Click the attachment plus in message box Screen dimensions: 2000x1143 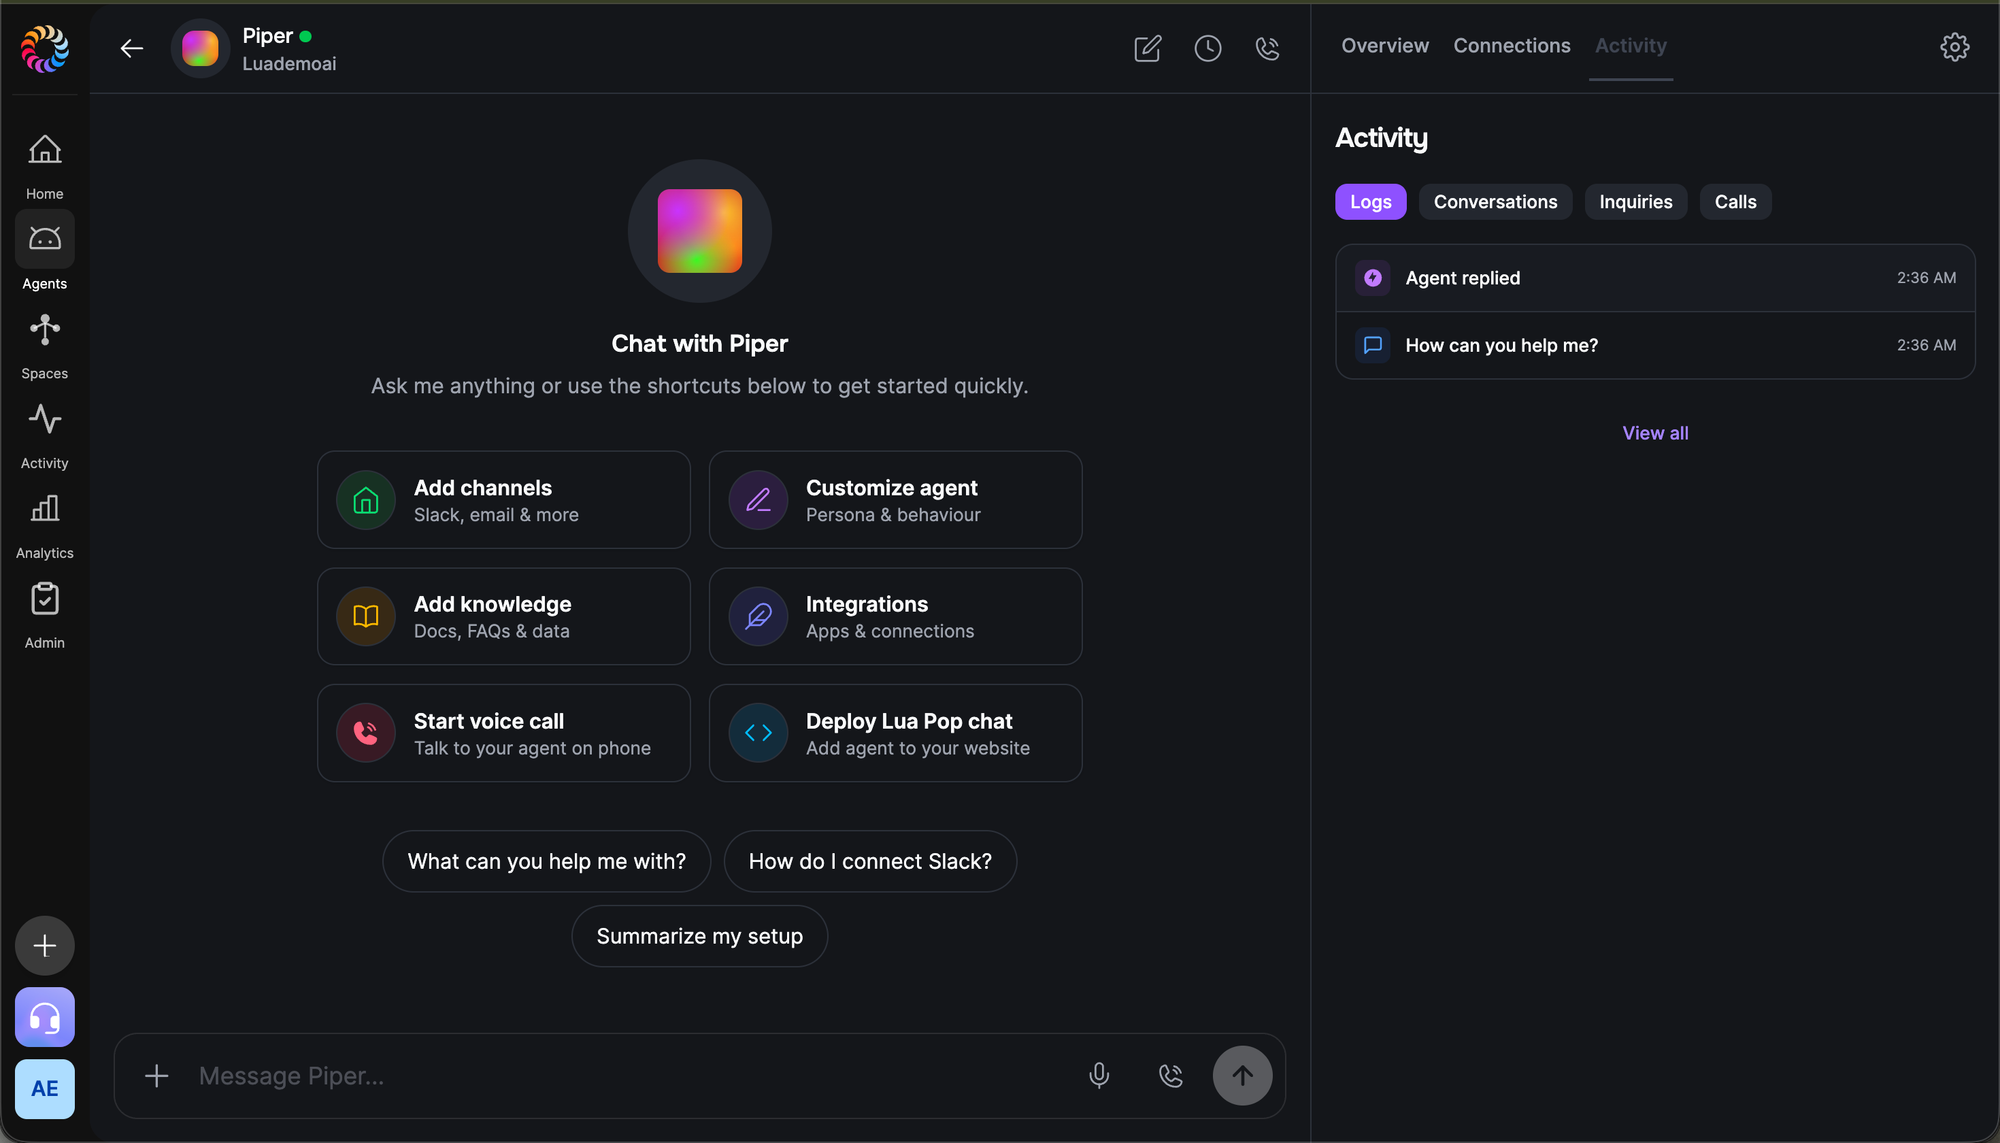[x=157, y=1076]
